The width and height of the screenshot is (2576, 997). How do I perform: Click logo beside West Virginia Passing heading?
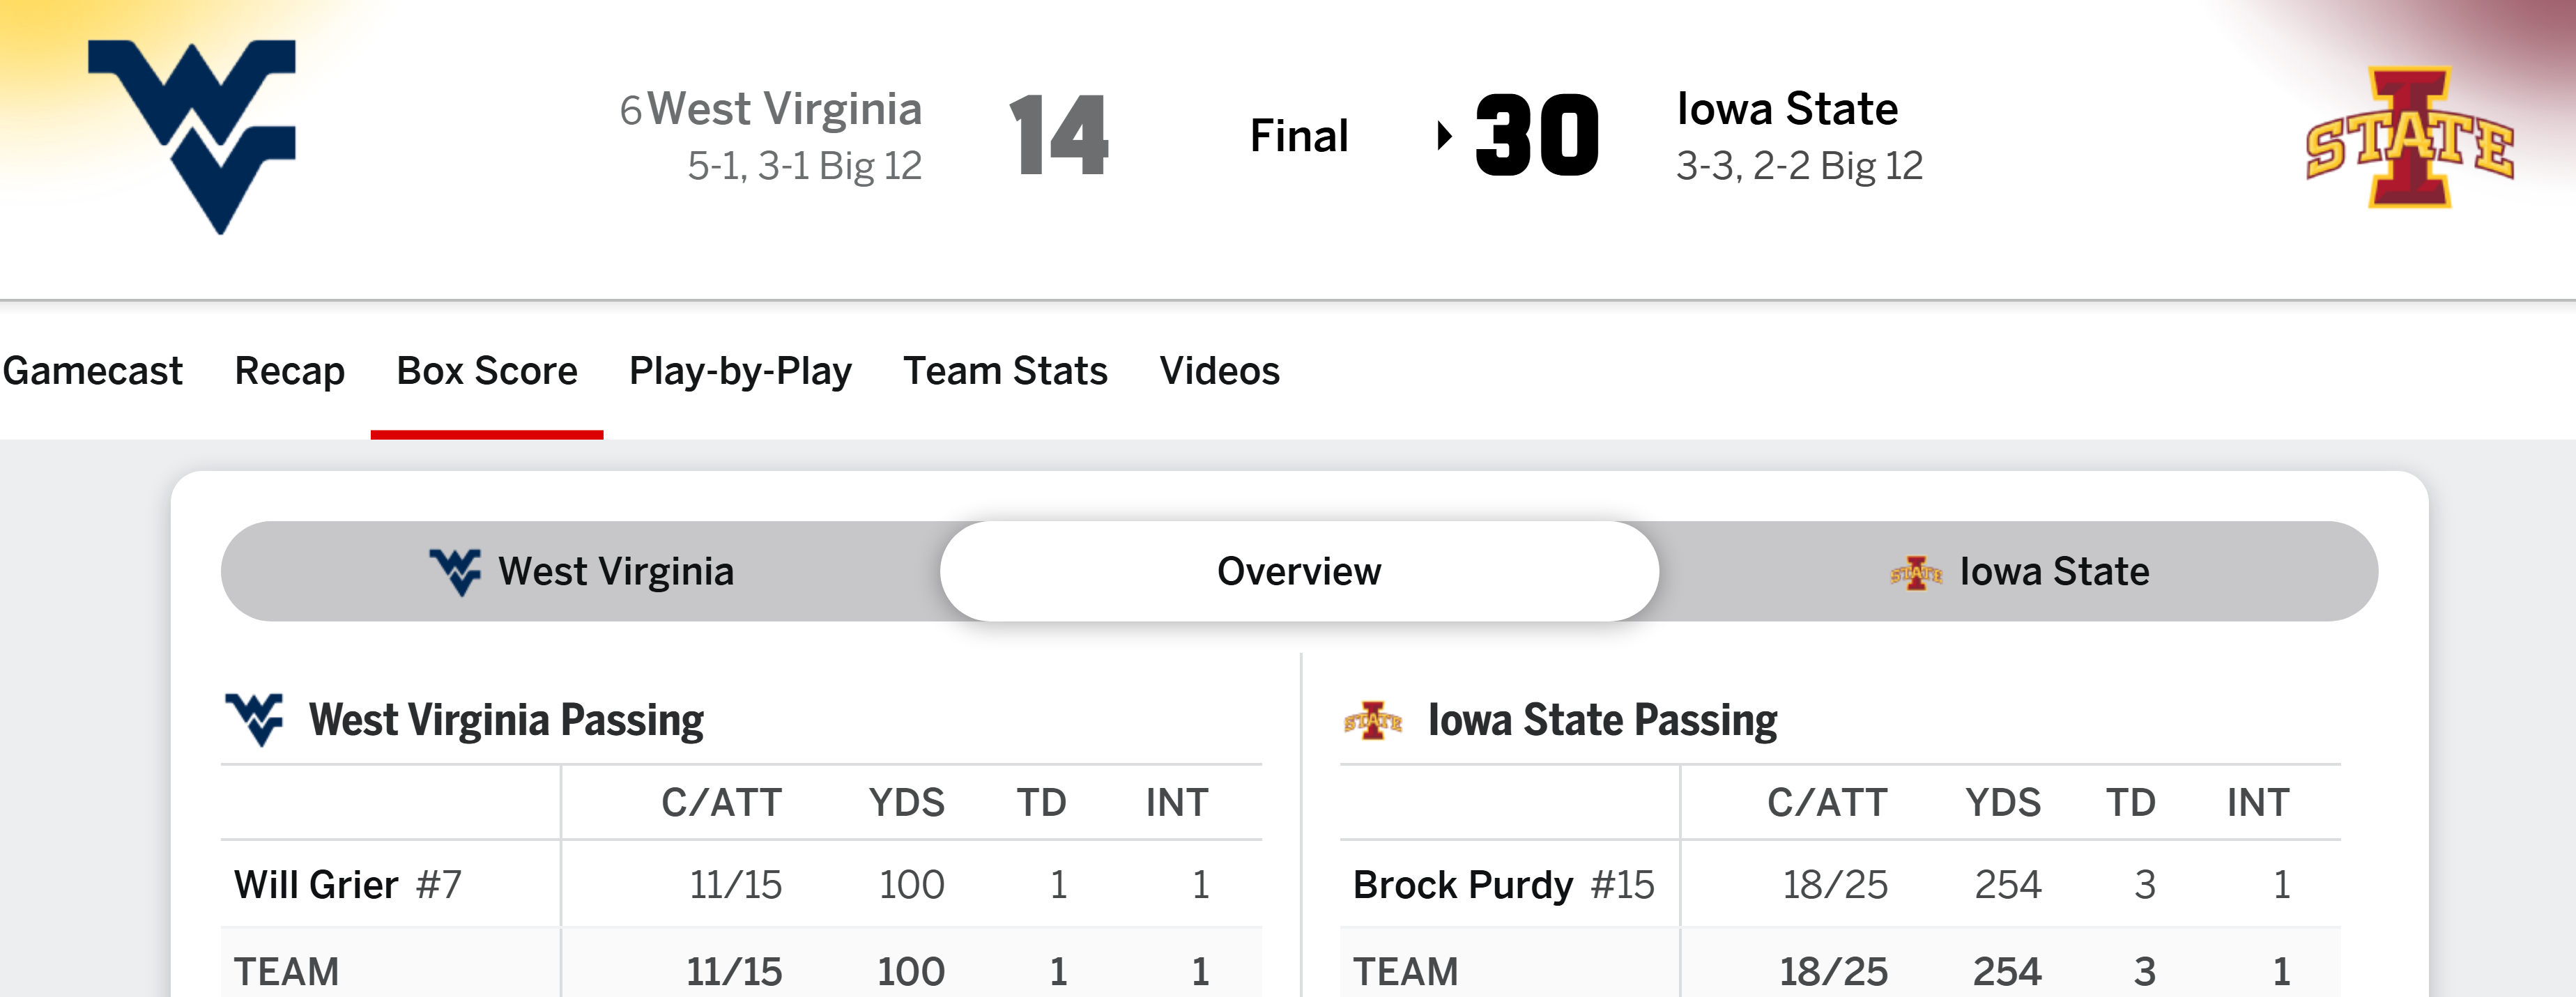point(254,719)
